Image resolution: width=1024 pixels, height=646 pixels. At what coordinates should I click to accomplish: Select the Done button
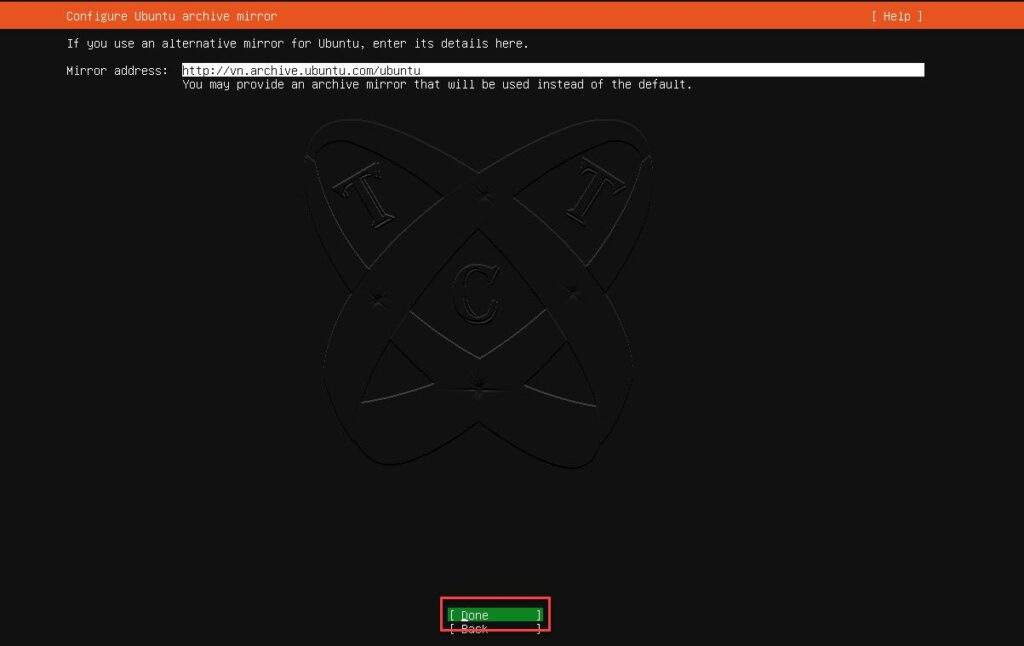496,615
